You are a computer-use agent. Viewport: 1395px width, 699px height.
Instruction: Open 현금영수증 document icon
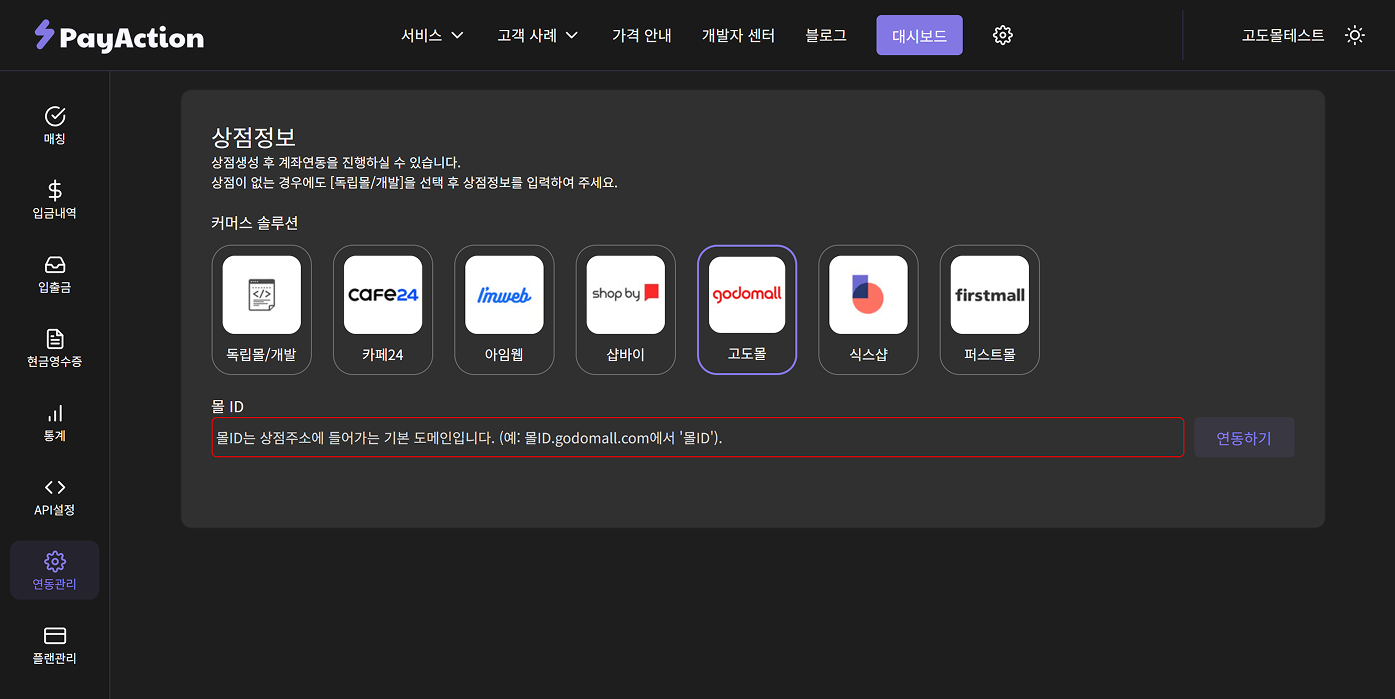pyautogui.click(x=55, y=339)
